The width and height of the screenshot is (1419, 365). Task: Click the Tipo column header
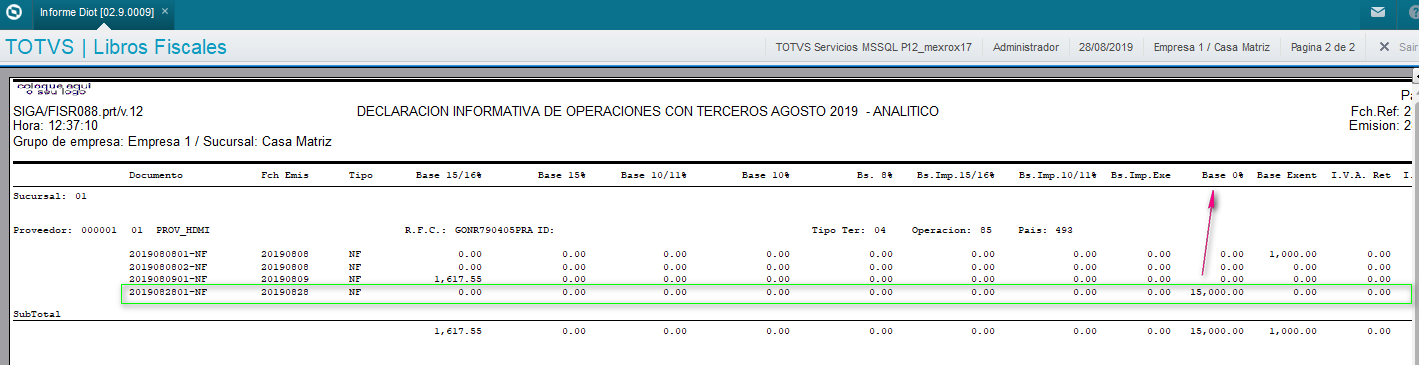361,175
